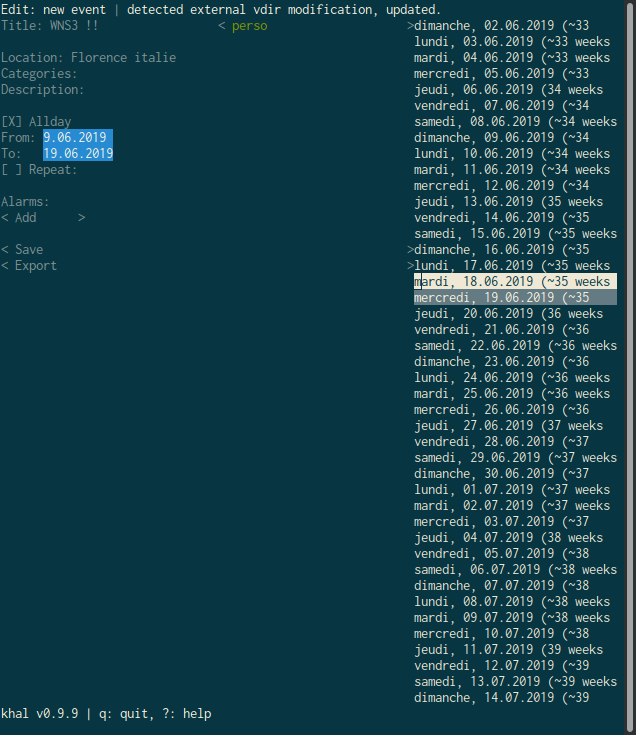Edit the From date field 9.06.2019

tap(78, 137)
